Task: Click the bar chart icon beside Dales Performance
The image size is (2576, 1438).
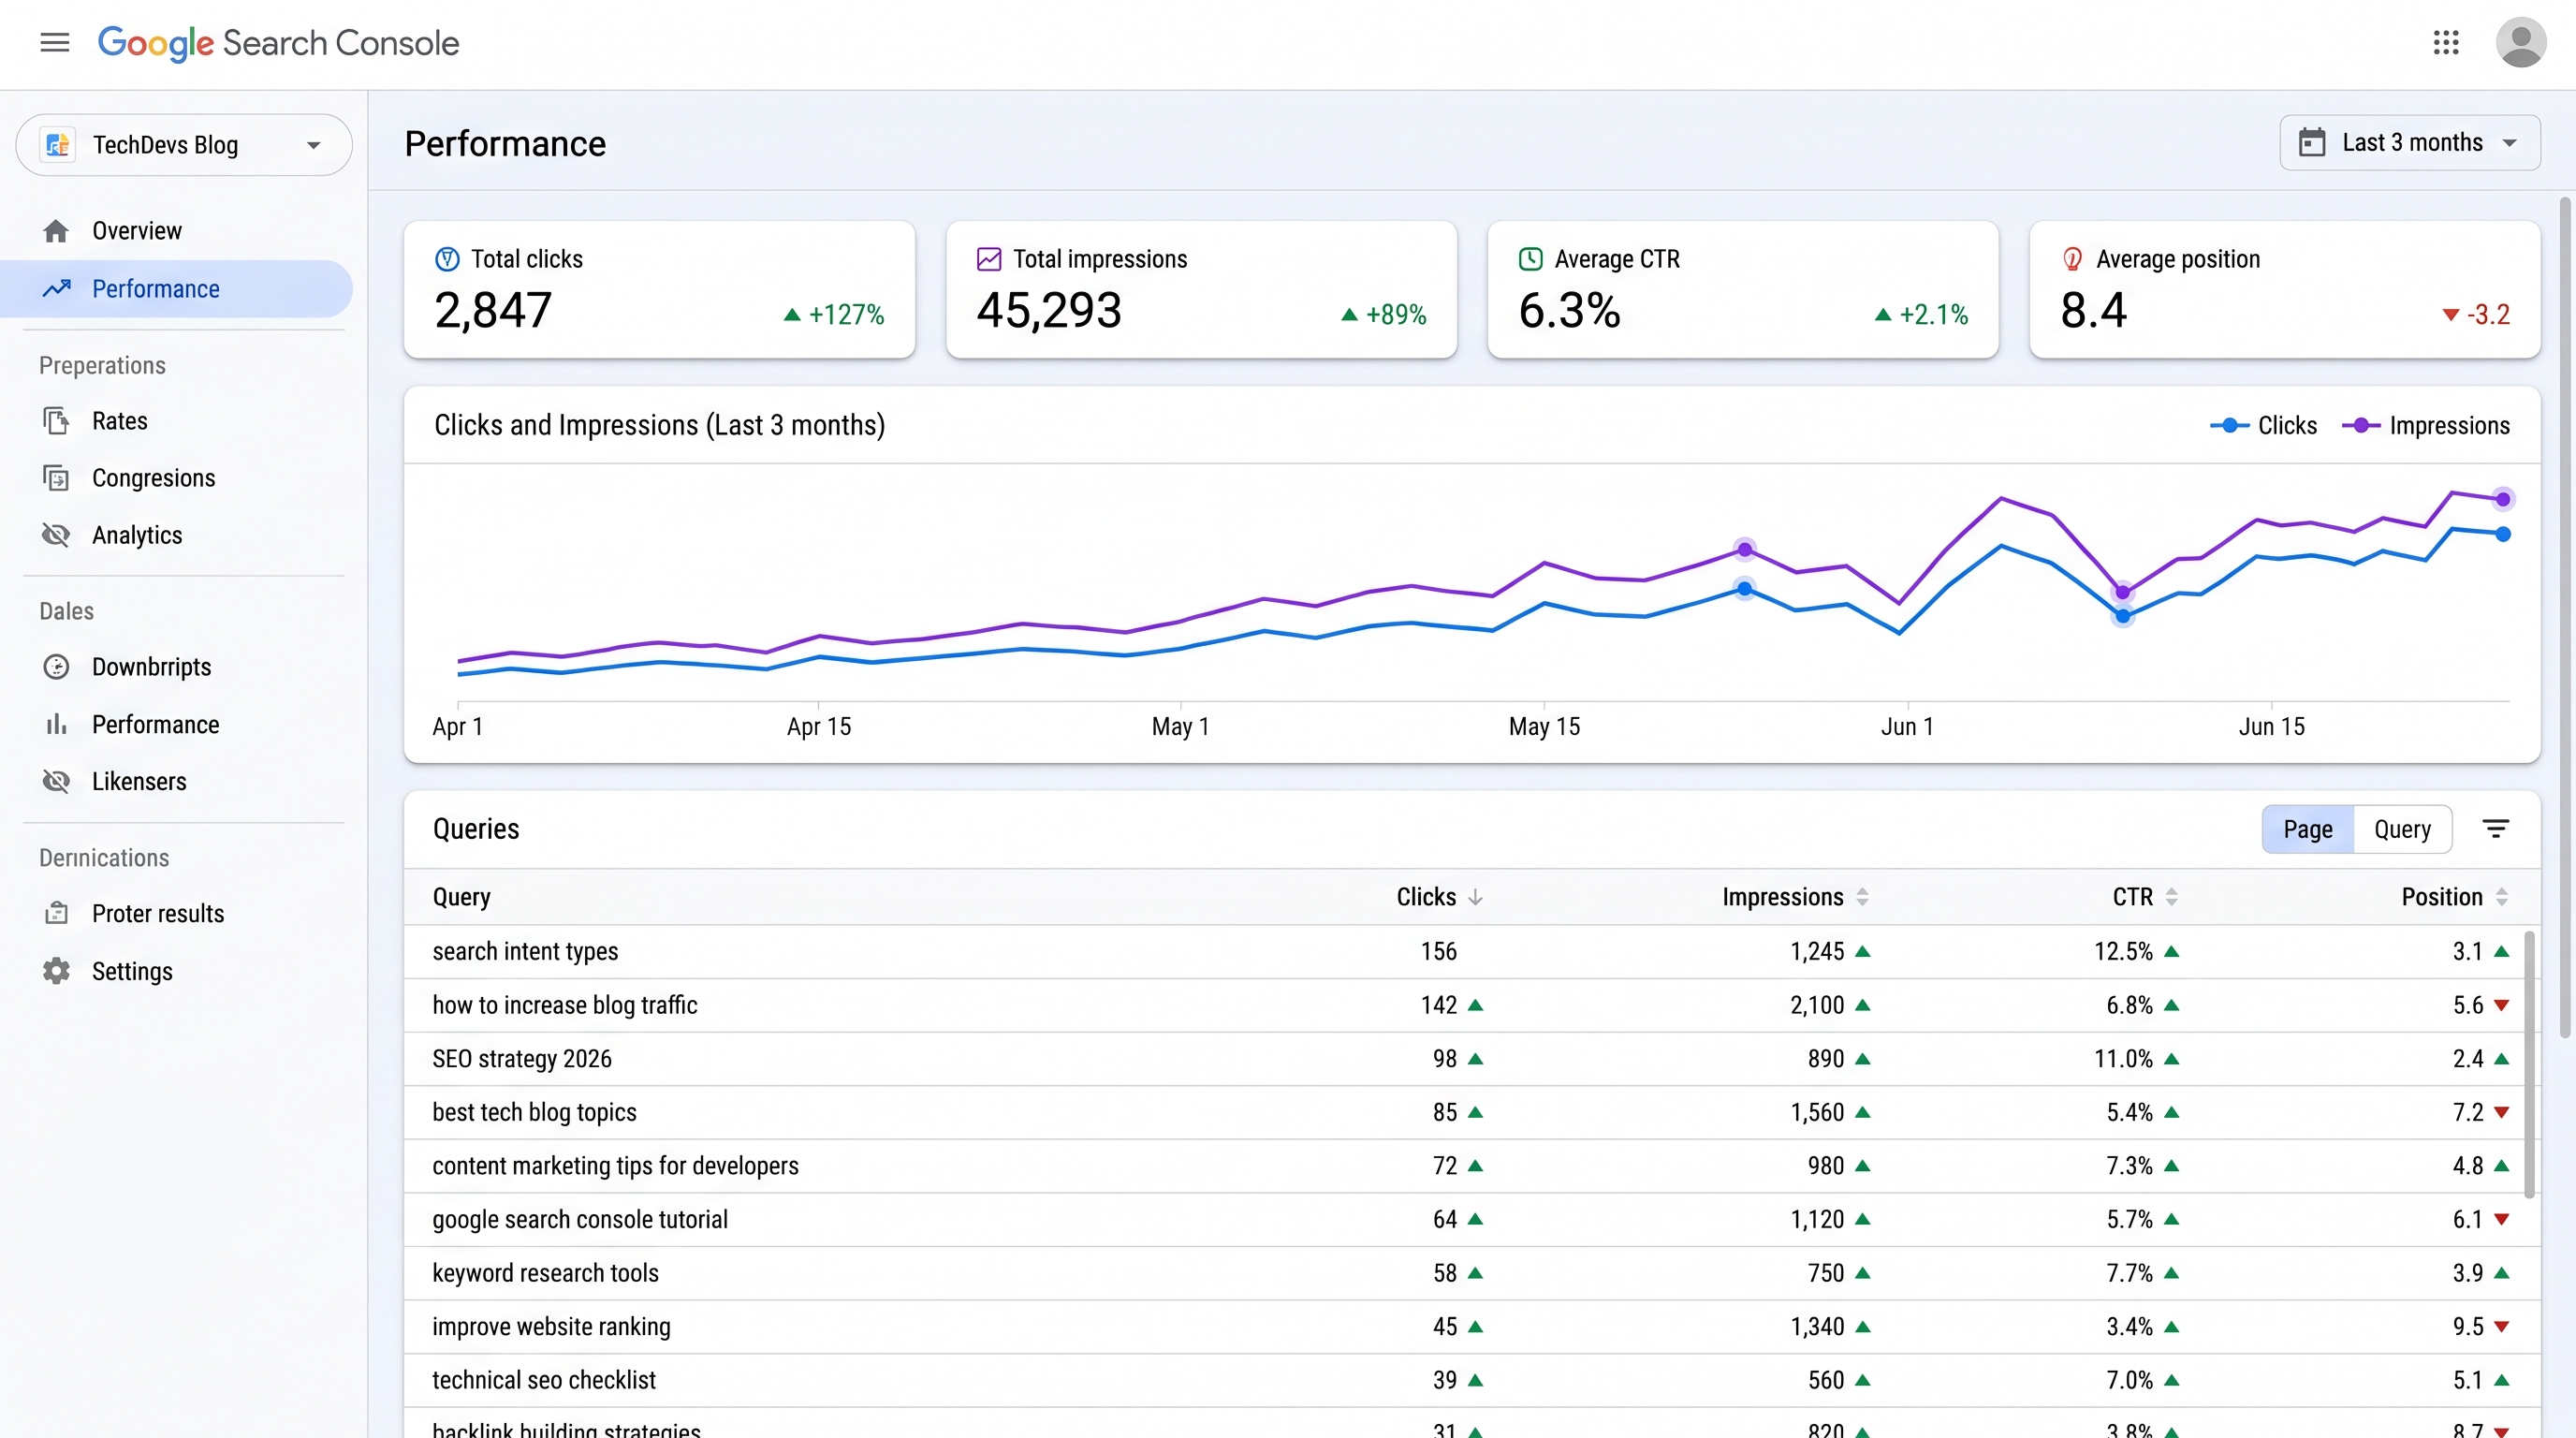Action: pos(56,724)
